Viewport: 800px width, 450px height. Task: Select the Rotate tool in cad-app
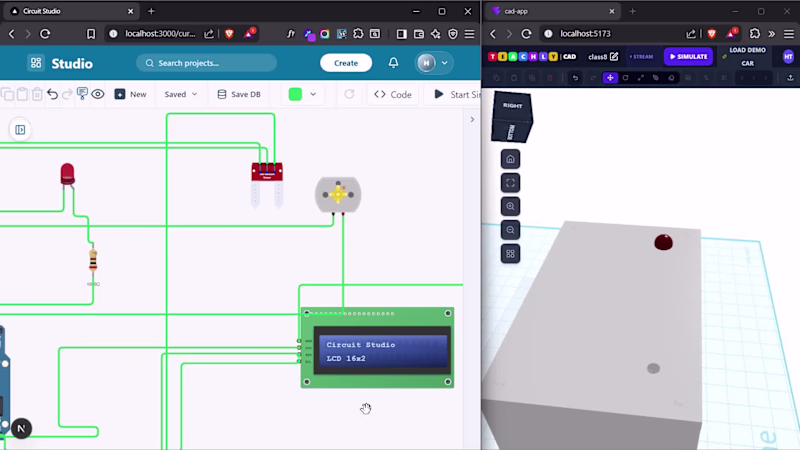[626, 78]
